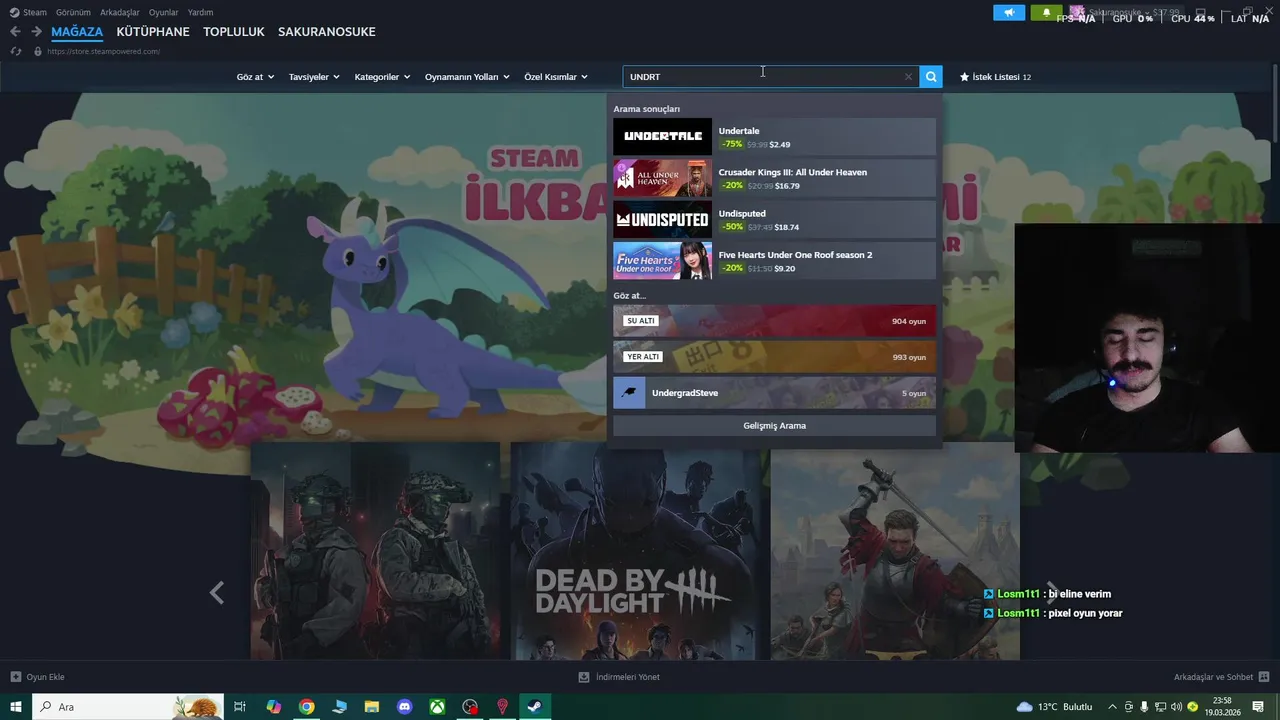Open Windows Start menu

pos(16,707)
